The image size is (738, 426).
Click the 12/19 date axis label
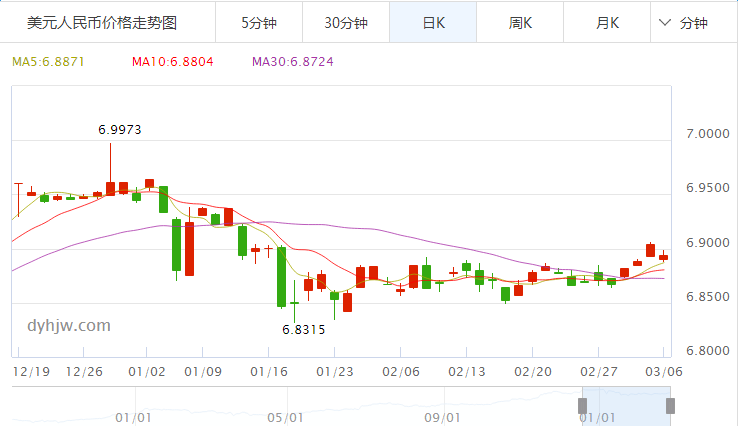click(31, 372)
